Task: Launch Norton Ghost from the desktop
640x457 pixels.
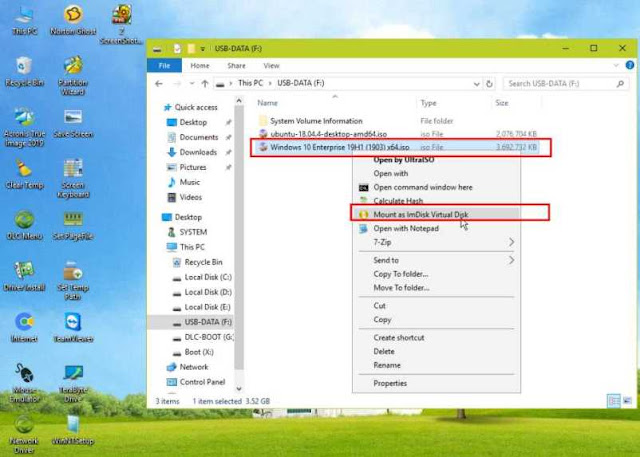Action: pos(73,20)
